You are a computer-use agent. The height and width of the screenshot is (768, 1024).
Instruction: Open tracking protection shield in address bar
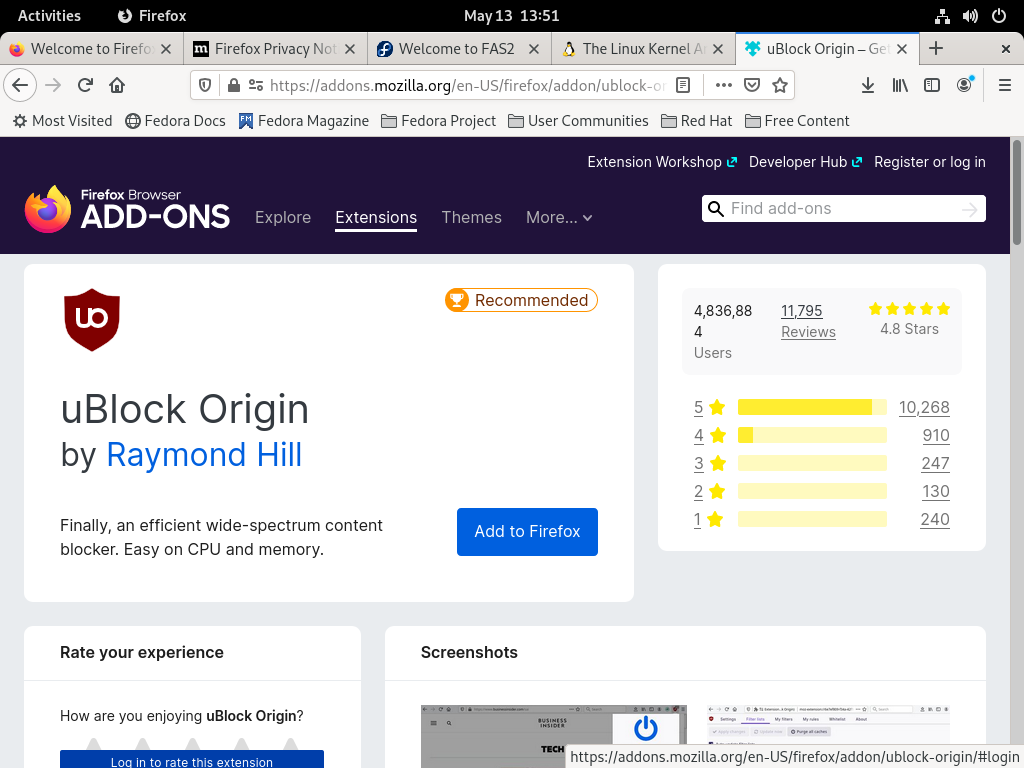(x=205, y=85)
